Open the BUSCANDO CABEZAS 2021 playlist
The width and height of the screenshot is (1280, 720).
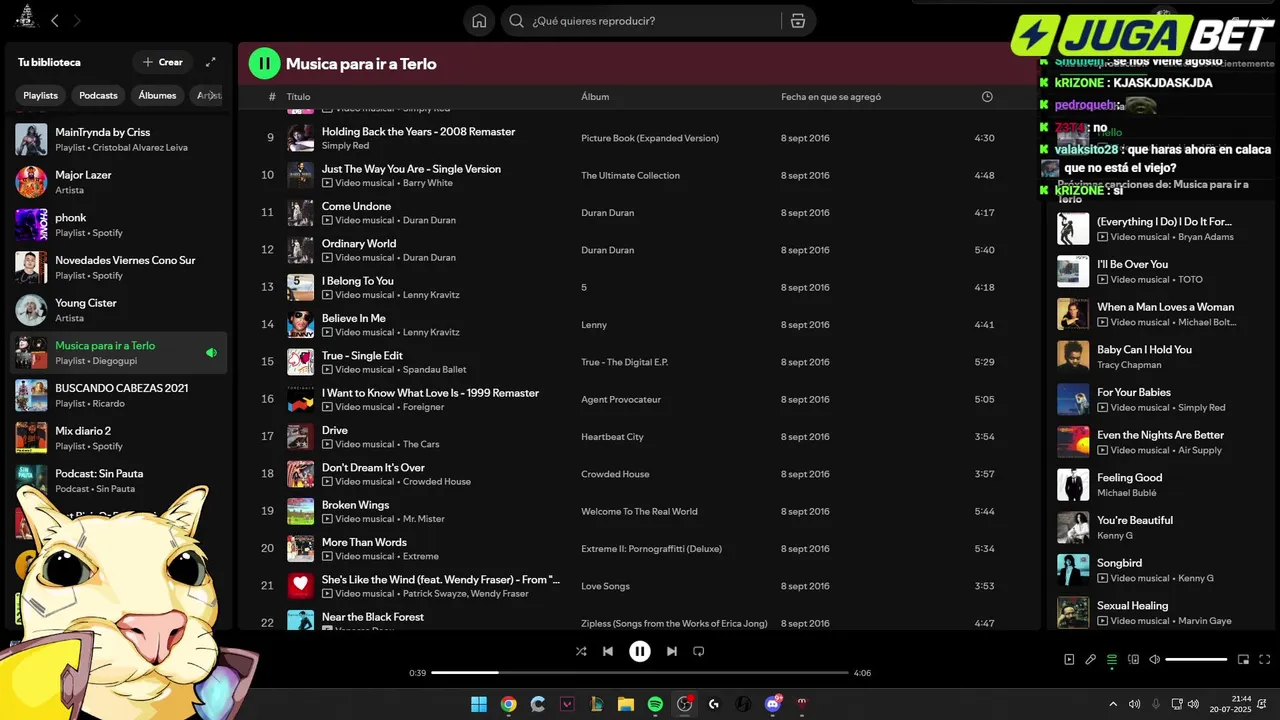(119, 395)
